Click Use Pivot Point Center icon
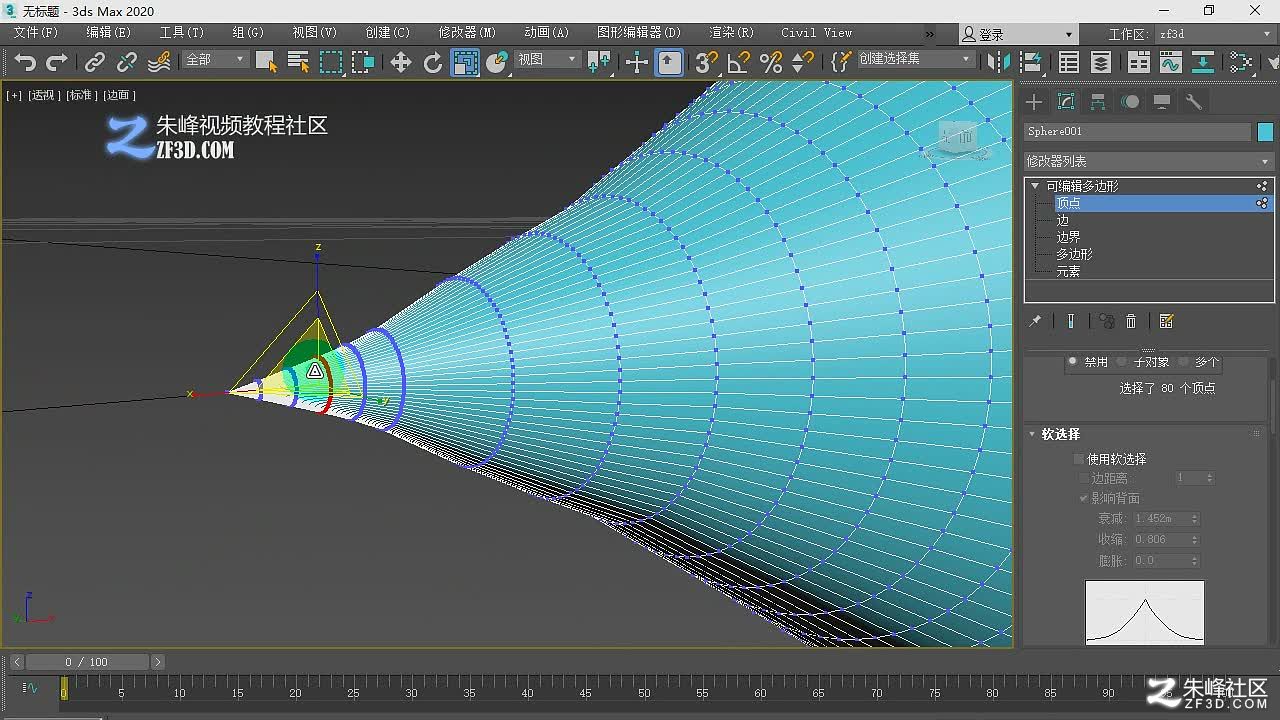Image resolution: width=1280 pixels, height=720 pixels. 599,62
